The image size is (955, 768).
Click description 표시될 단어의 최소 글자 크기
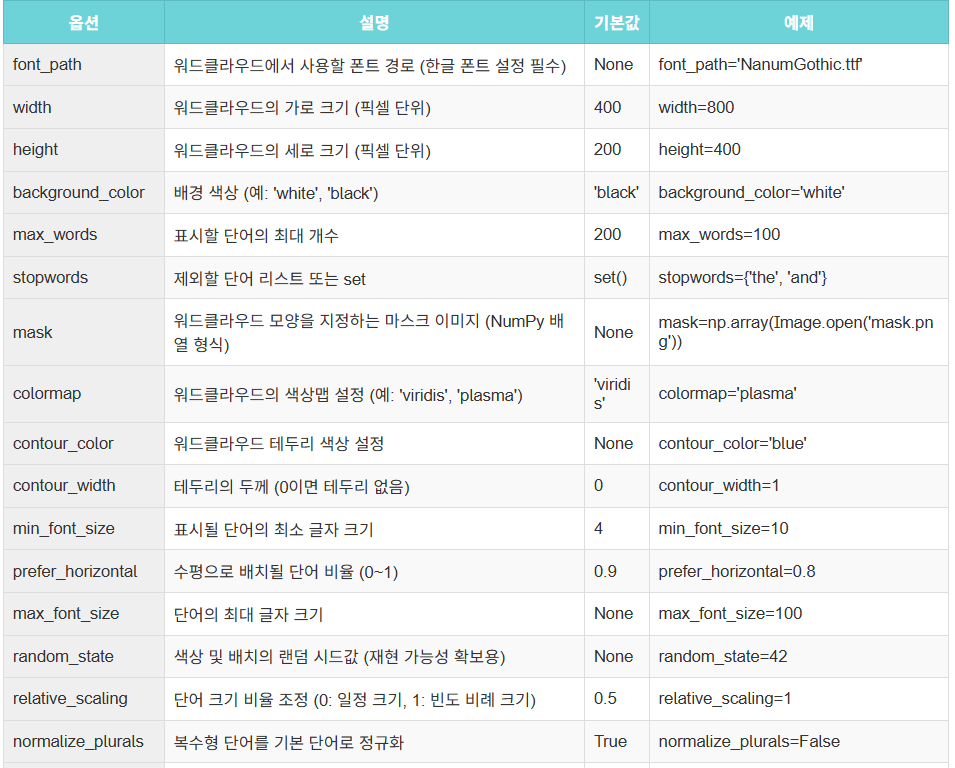[273, 529]
